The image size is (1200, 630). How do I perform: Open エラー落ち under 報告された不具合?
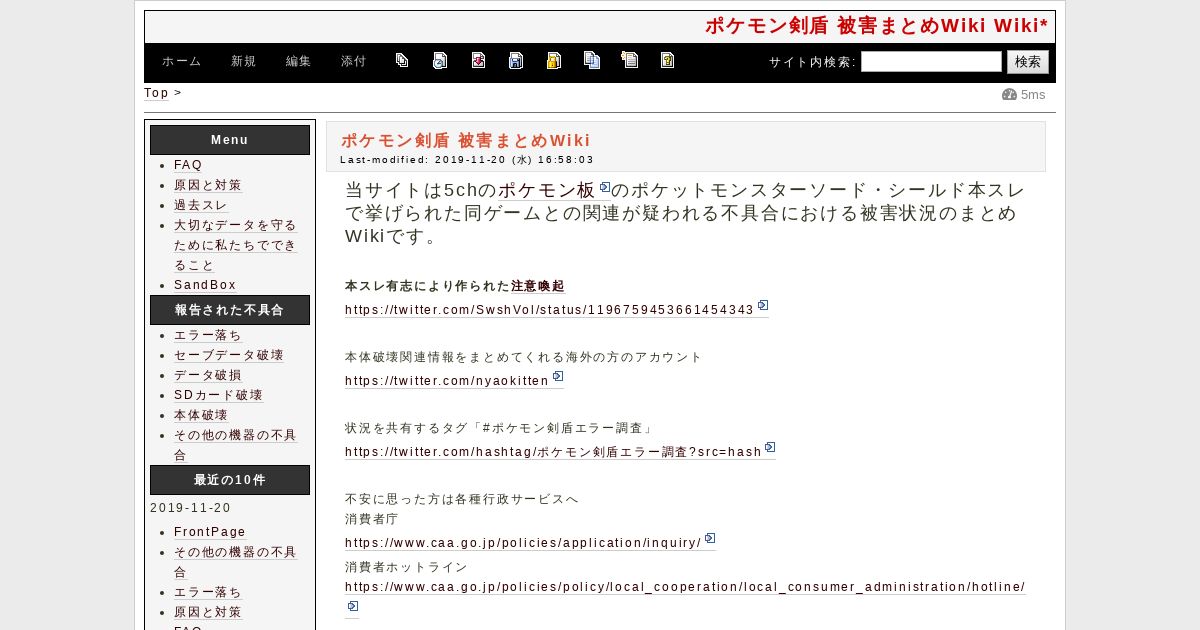[208, 335]
